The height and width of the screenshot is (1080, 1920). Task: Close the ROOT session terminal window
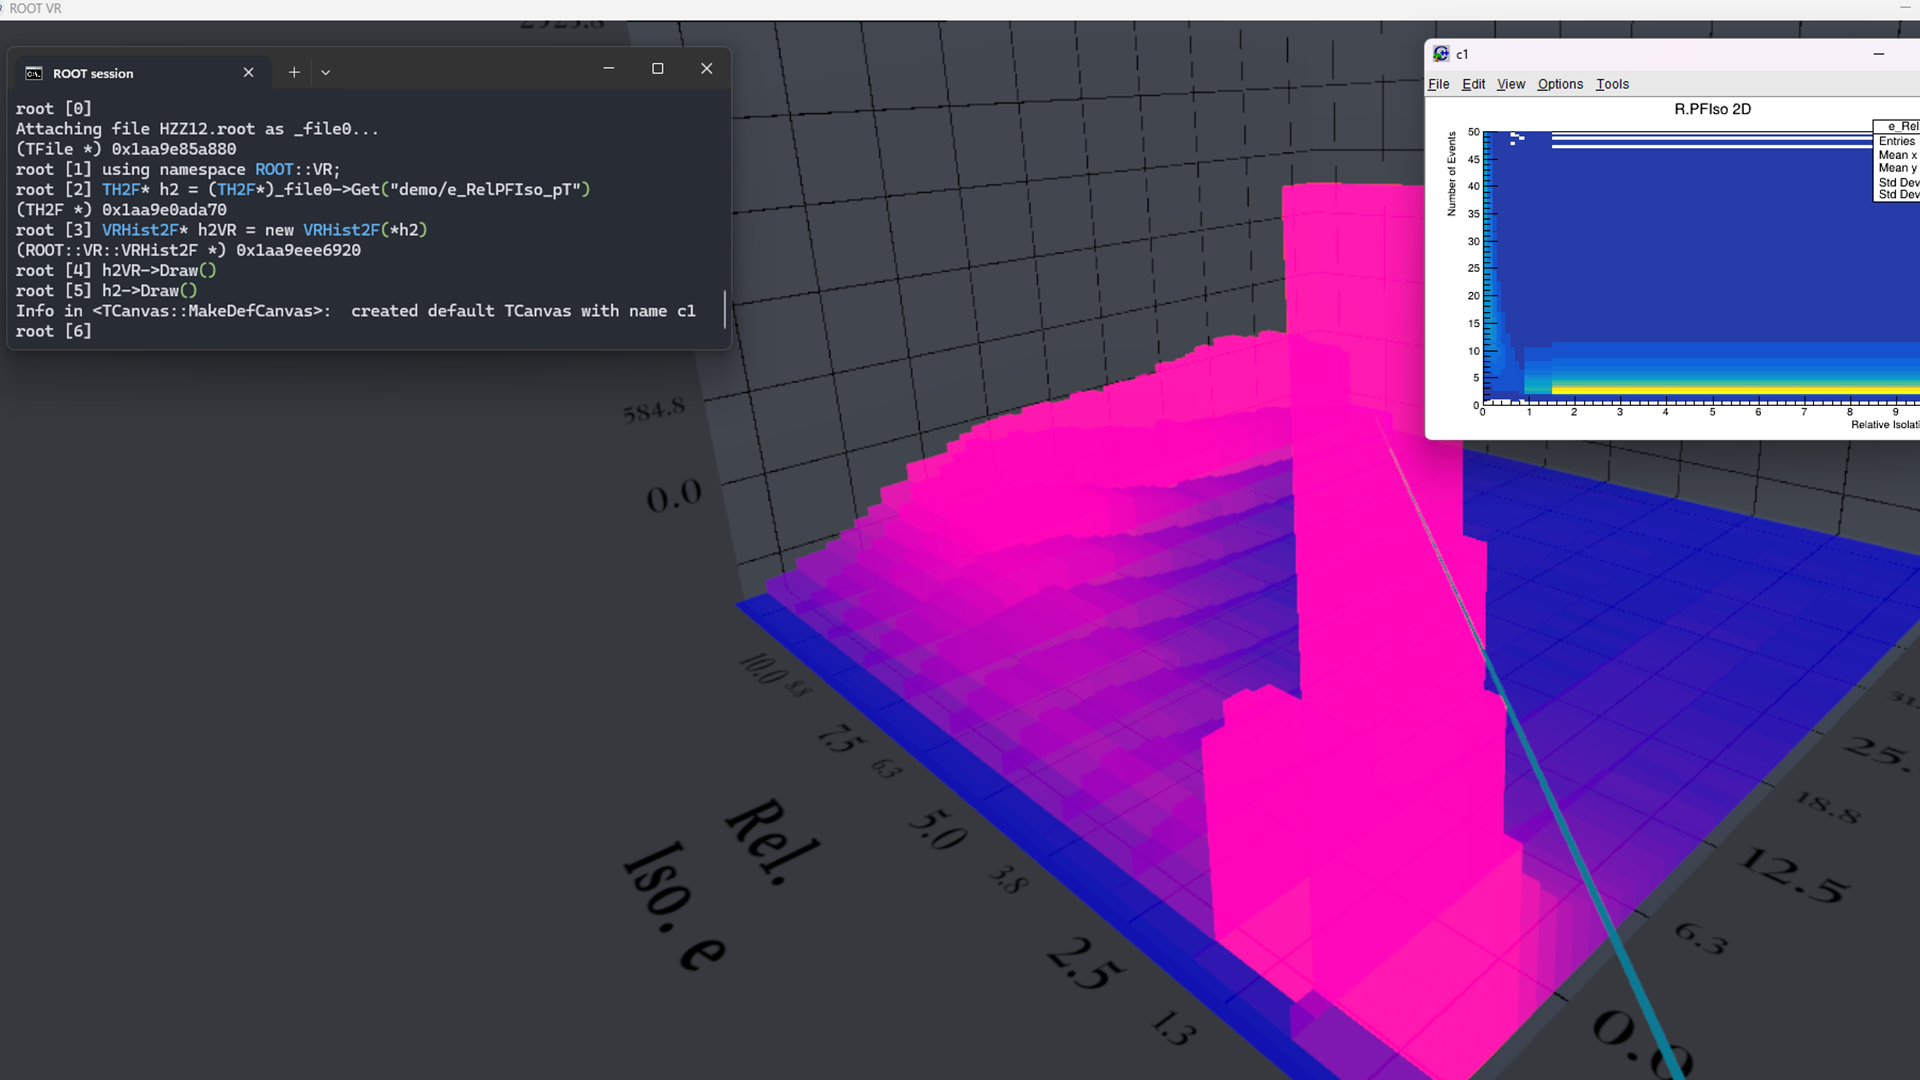click(x=706, y=68)
